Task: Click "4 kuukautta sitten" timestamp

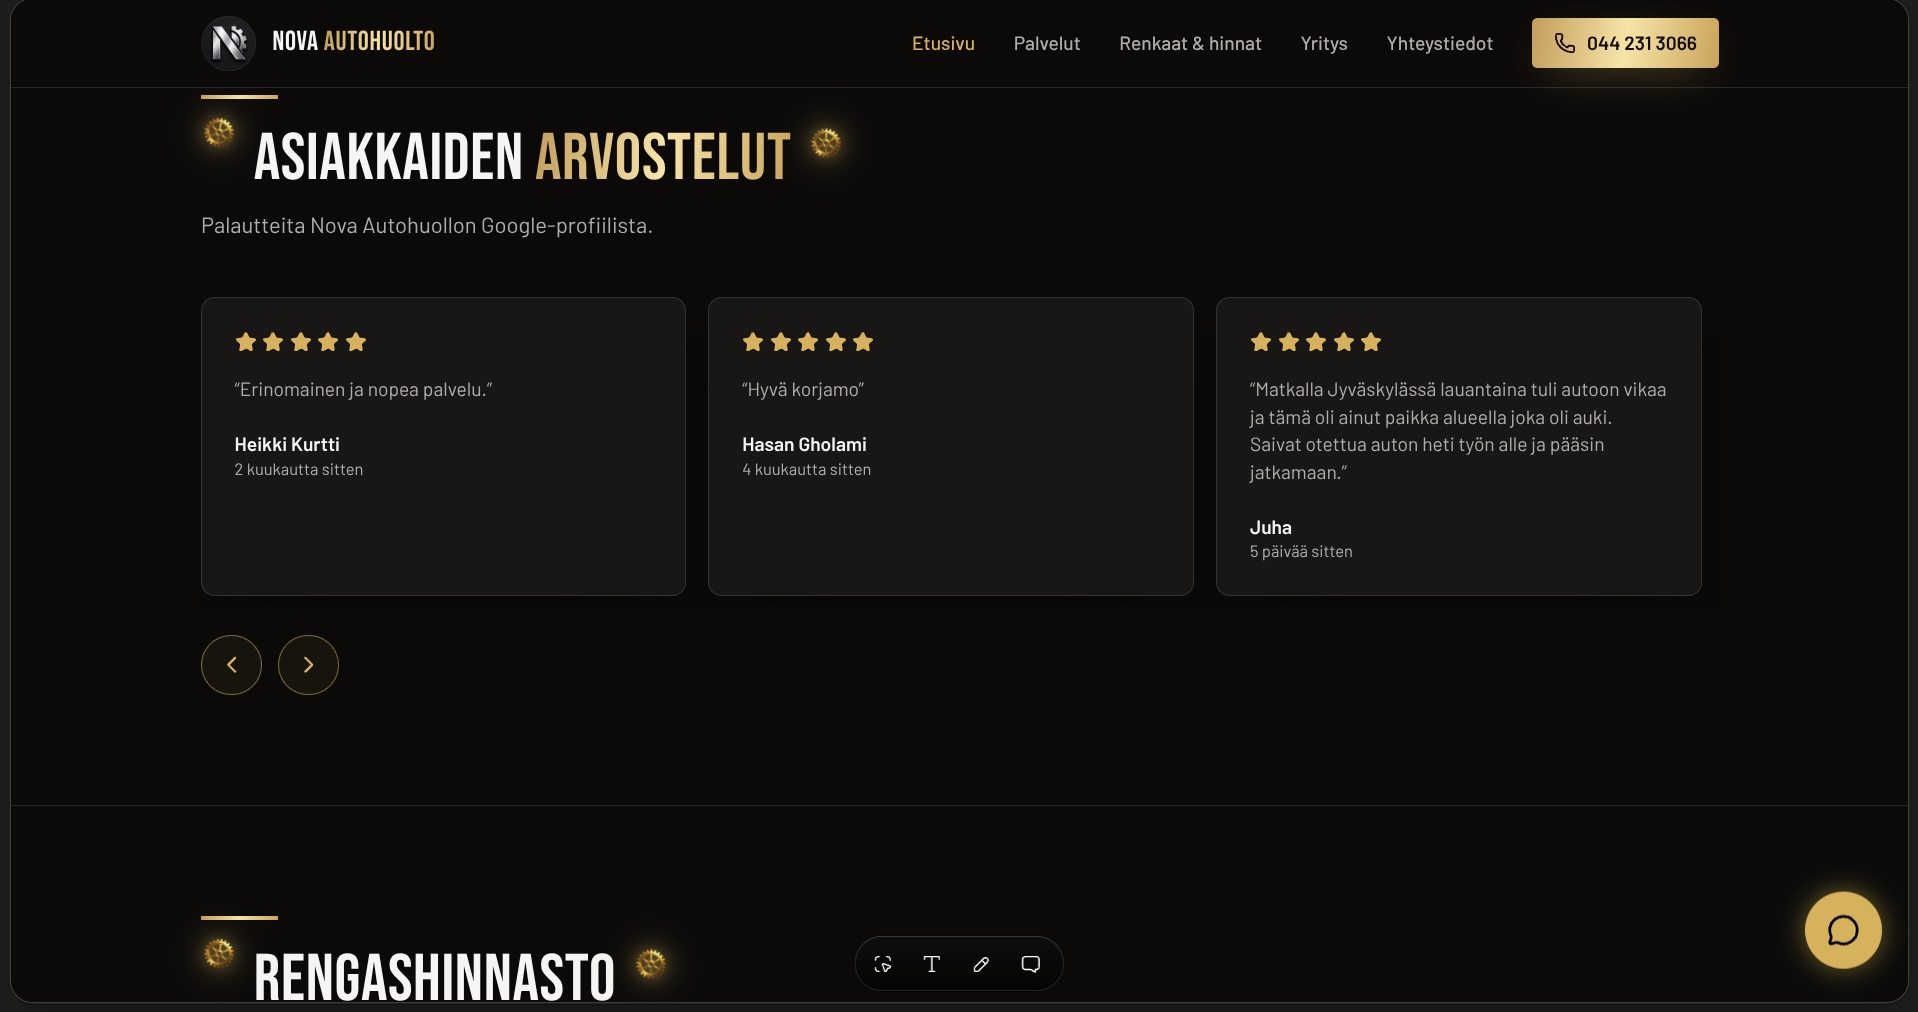Action: (x=806, y=470)
